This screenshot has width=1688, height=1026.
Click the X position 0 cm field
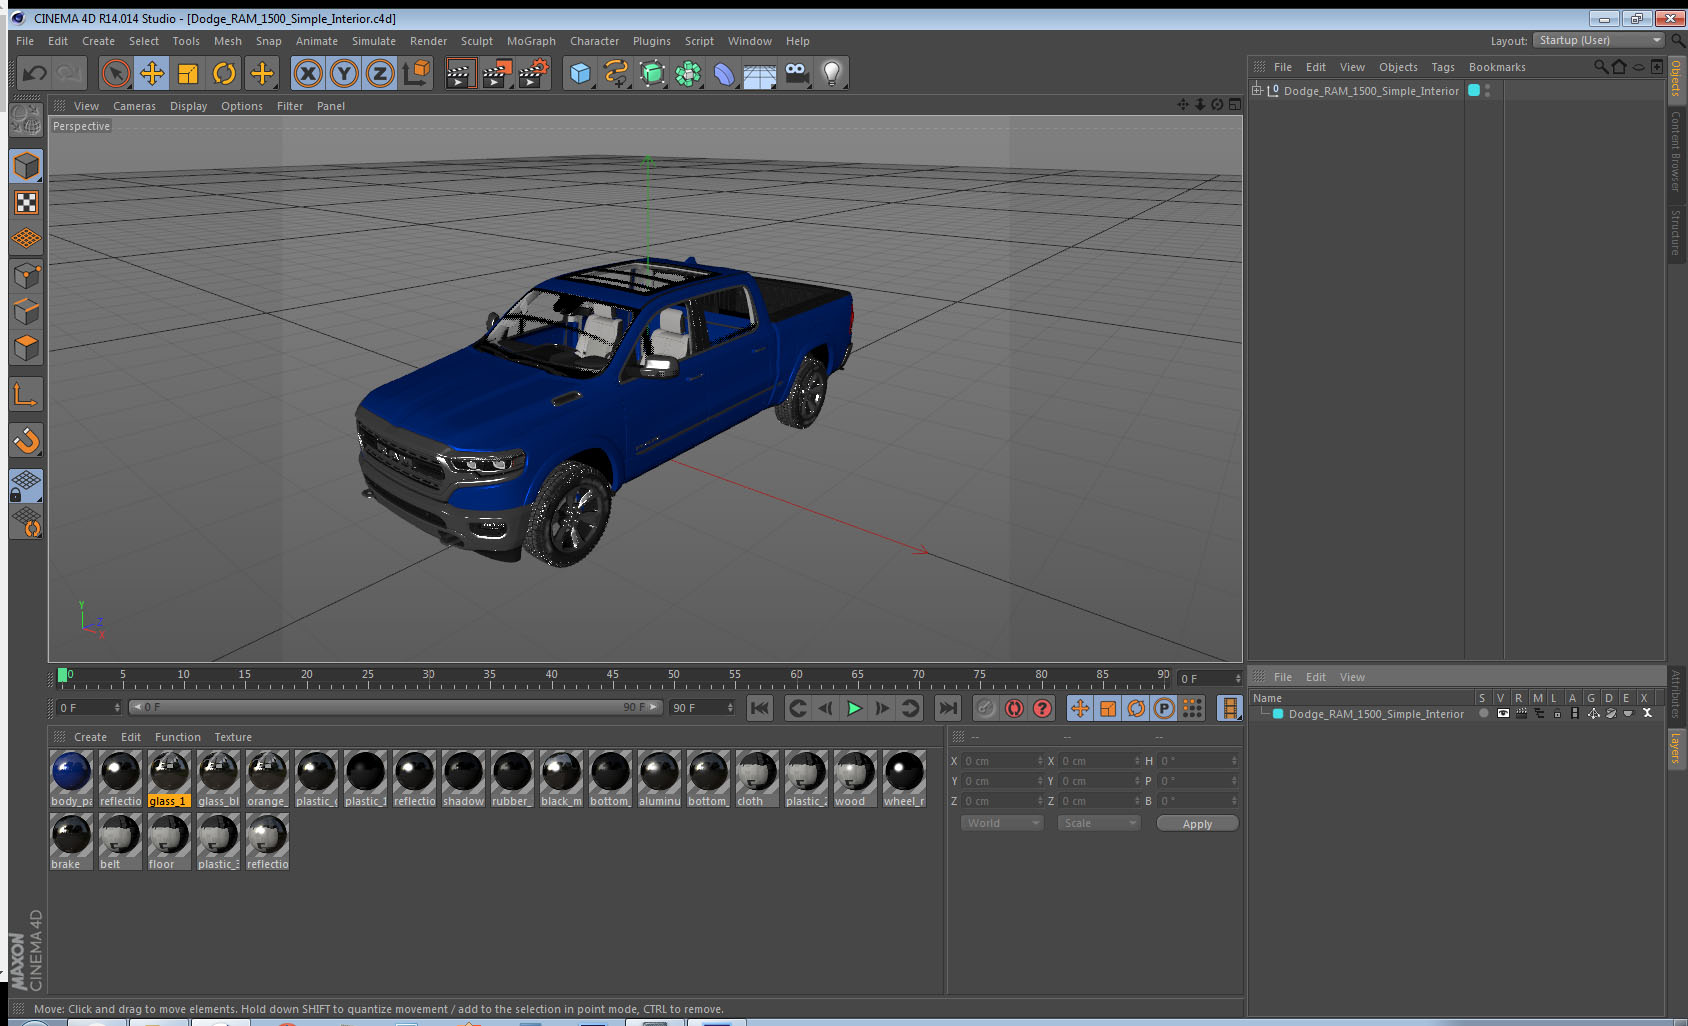coord(1003,761)
